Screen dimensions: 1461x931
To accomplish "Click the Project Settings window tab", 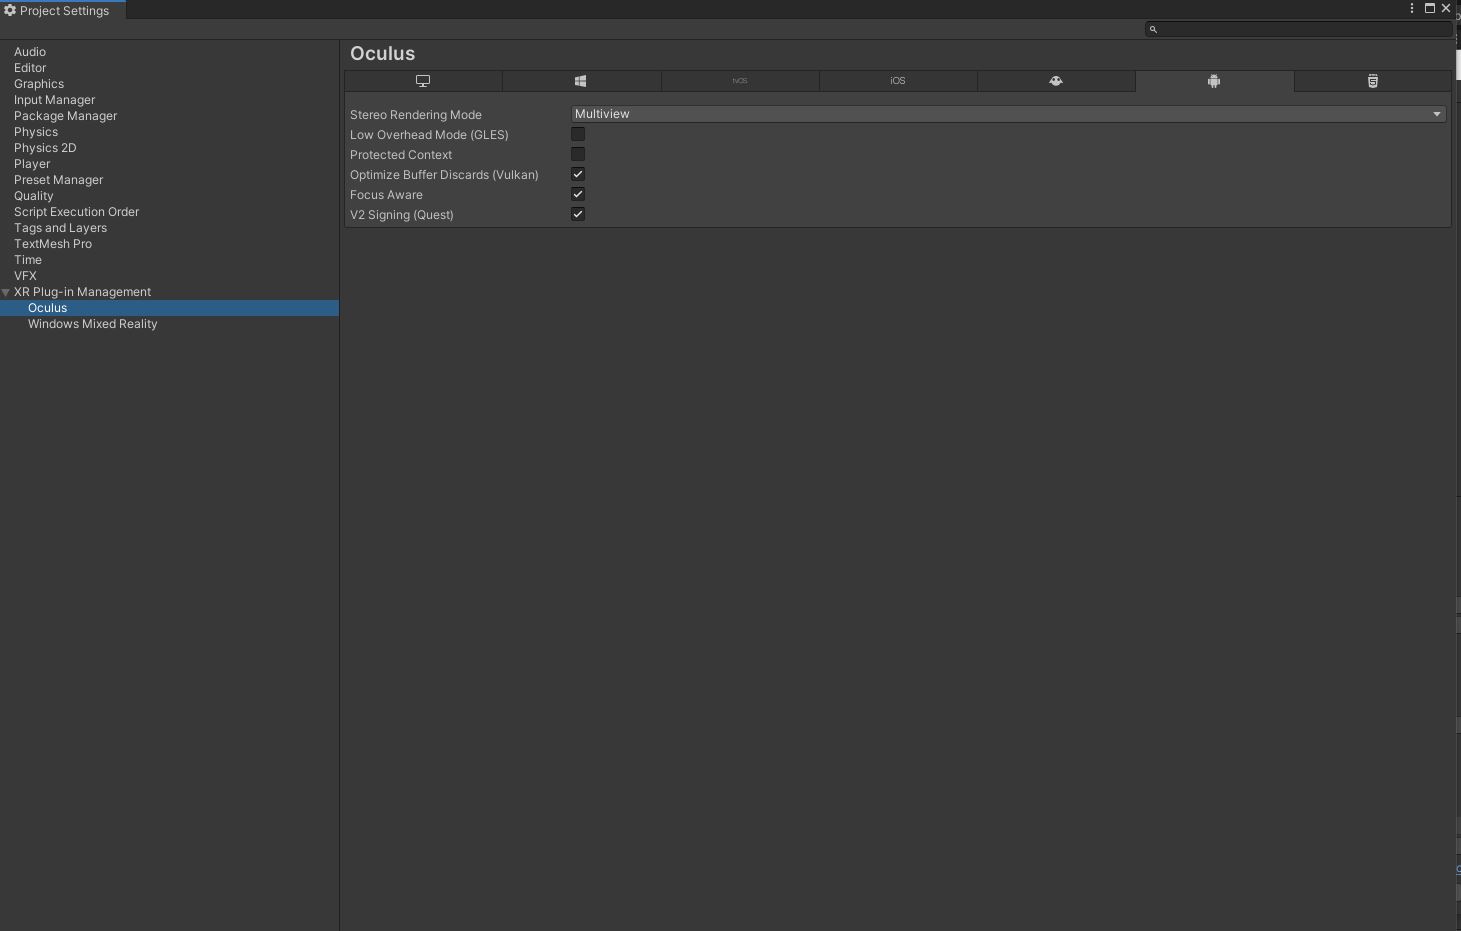I will (x=62, y=10).
